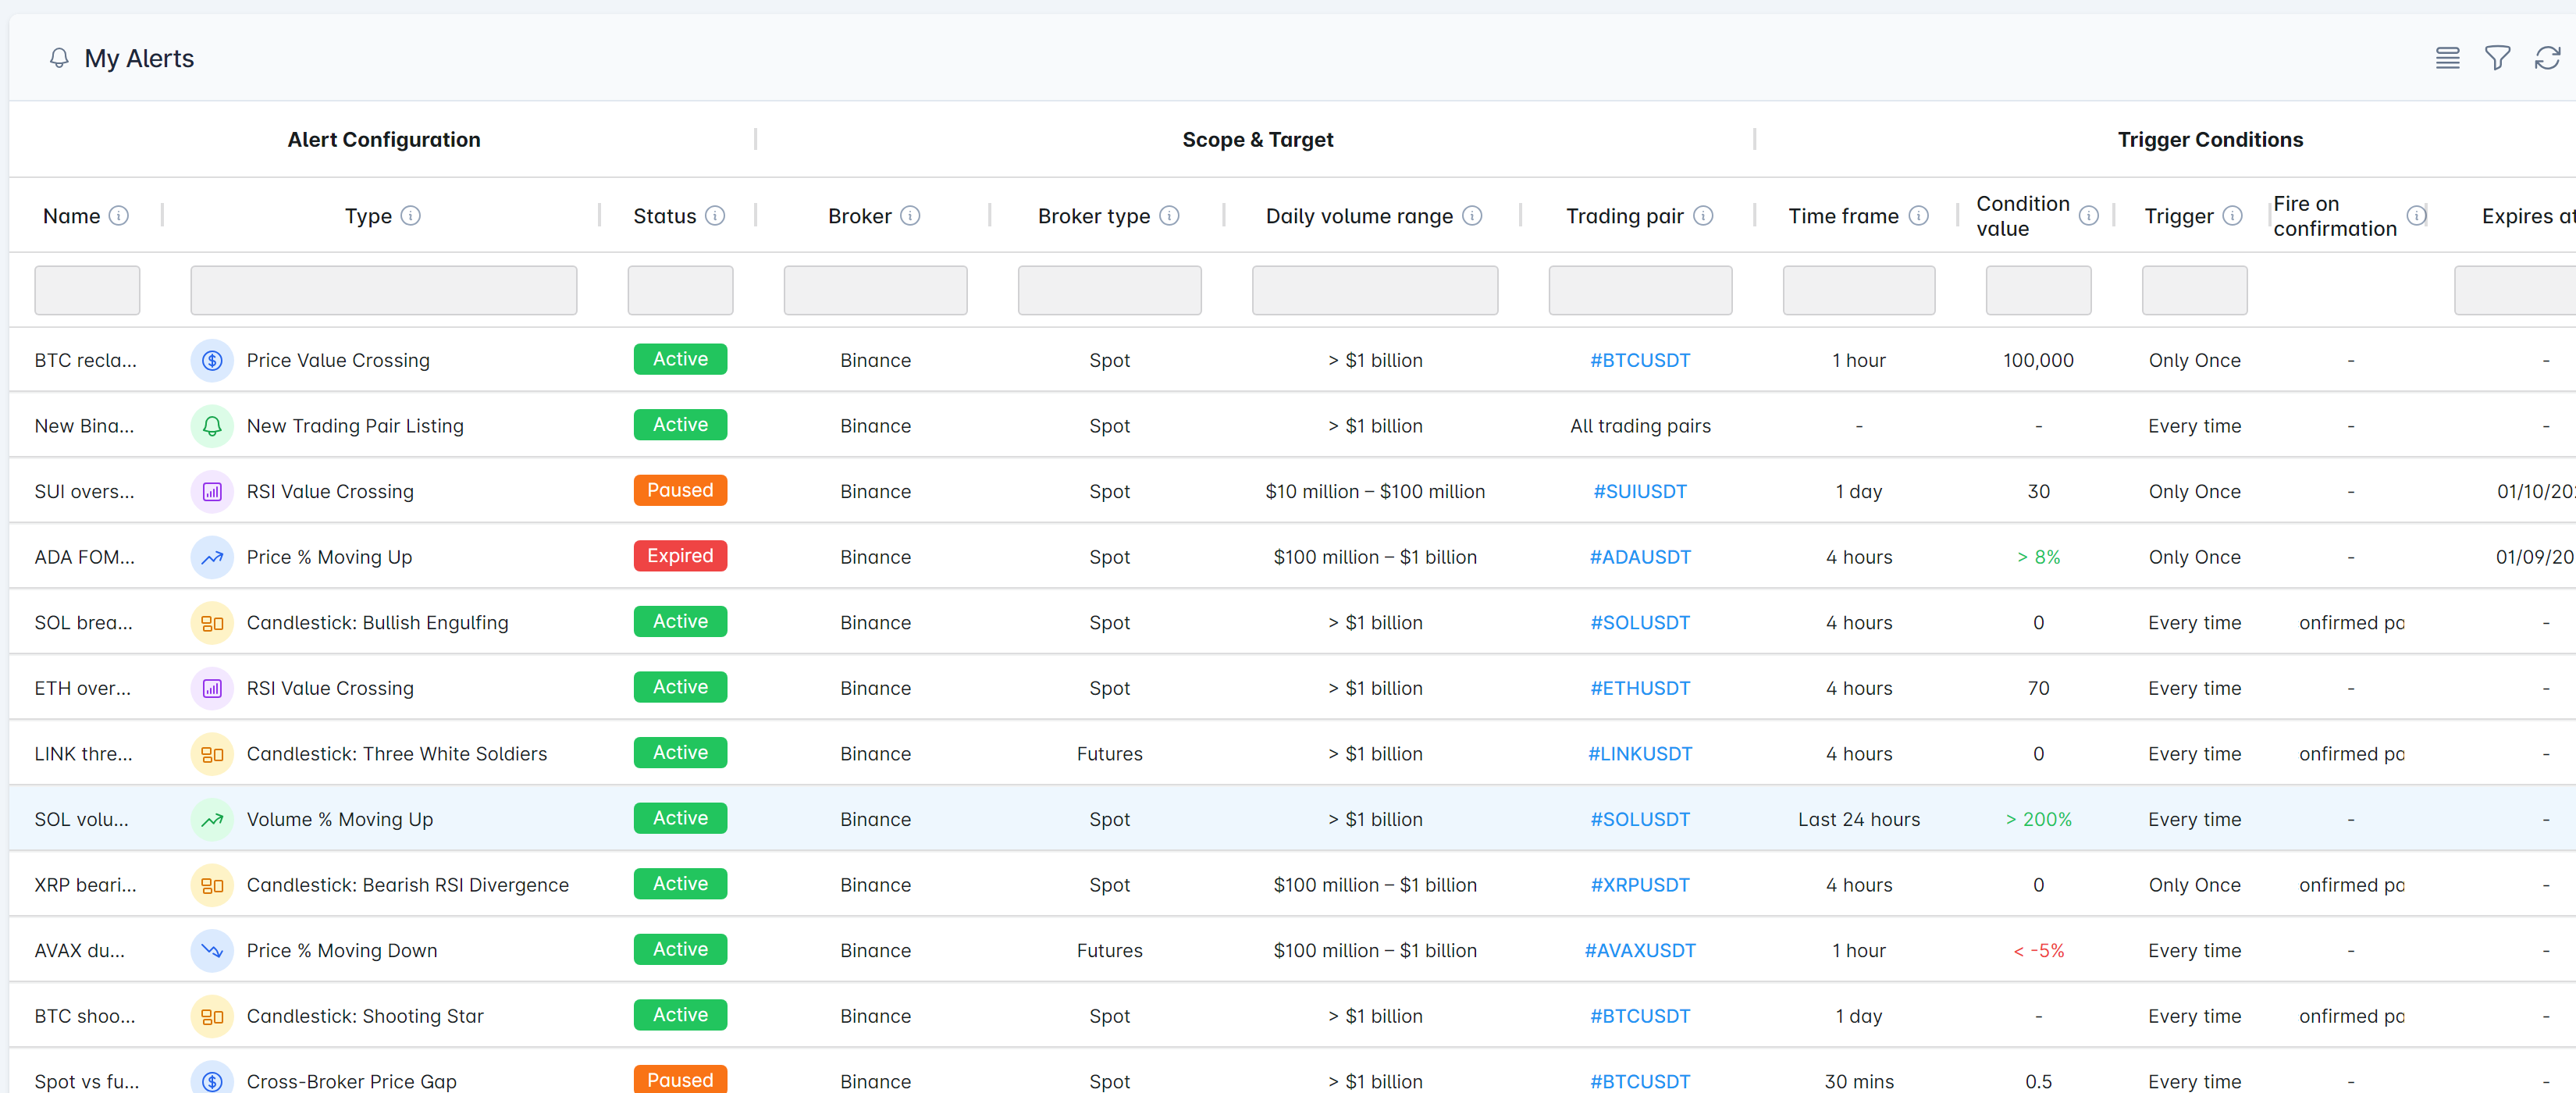Show info for the Trigger column
This screenshot has height=1093, width=2576.
coord(2232,216)
